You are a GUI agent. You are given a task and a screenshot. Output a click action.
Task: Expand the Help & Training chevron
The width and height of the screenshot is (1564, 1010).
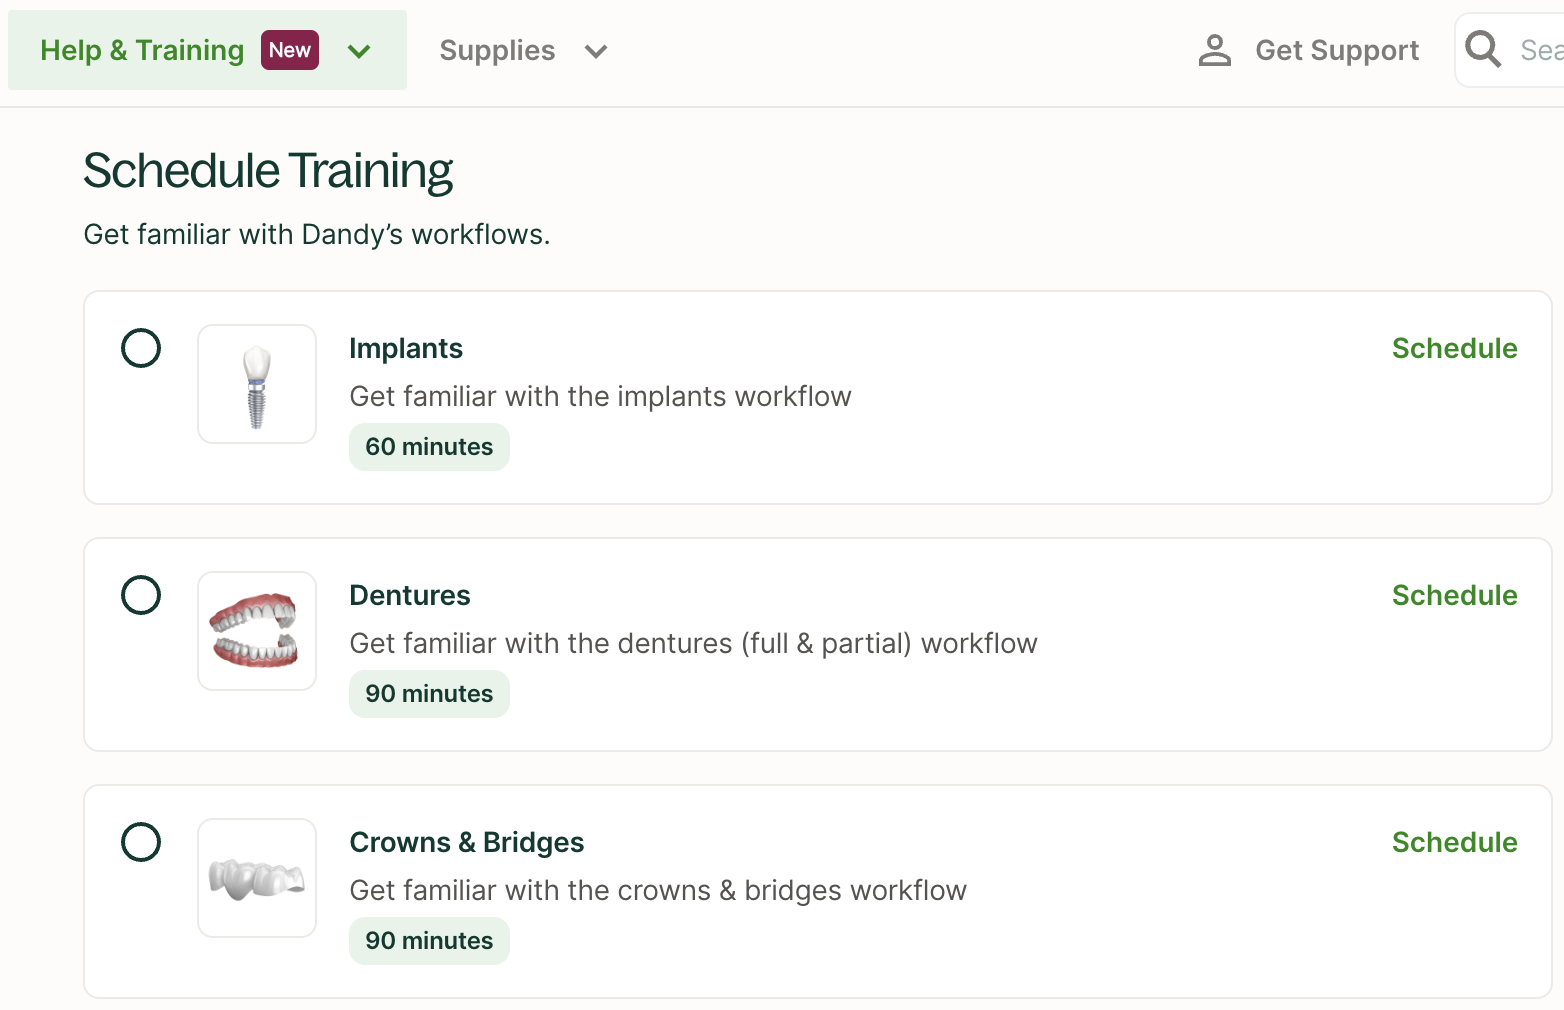[359, 51]
